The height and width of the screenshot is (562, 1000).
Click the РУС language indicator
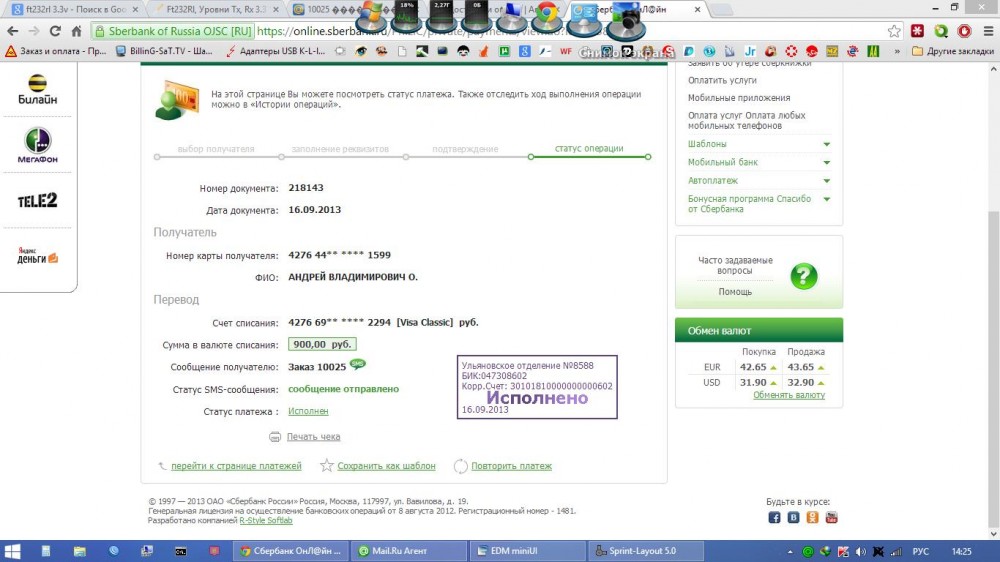coord(920,552)
